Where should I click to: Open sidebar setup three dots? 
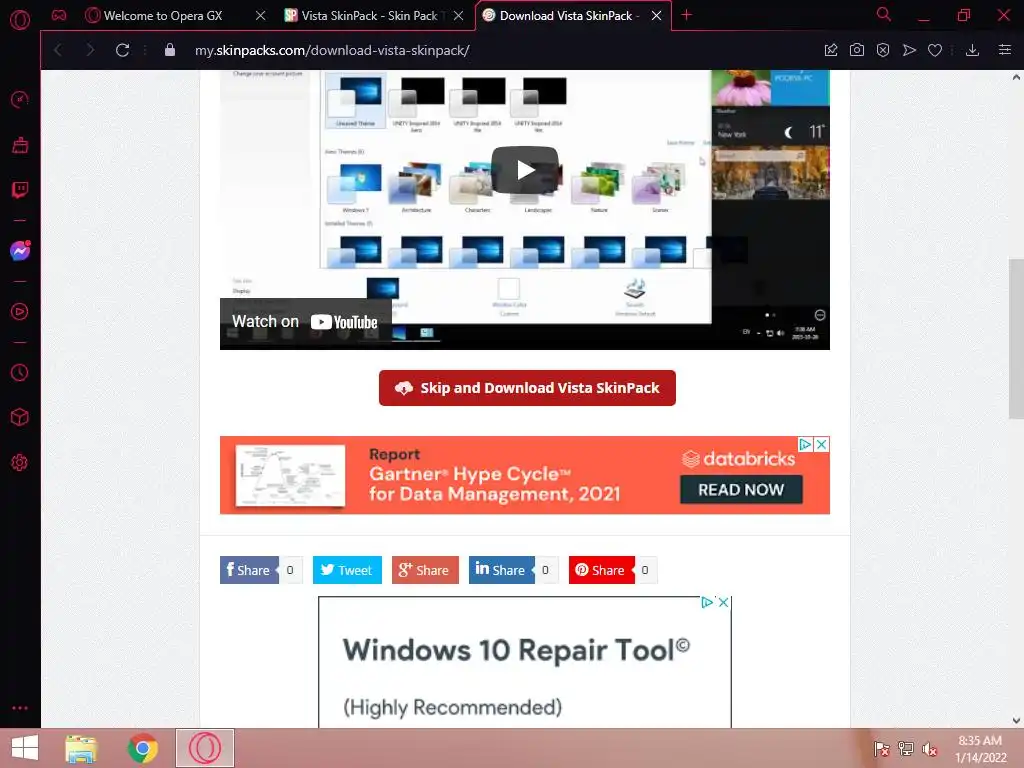(x=20, y=708)
